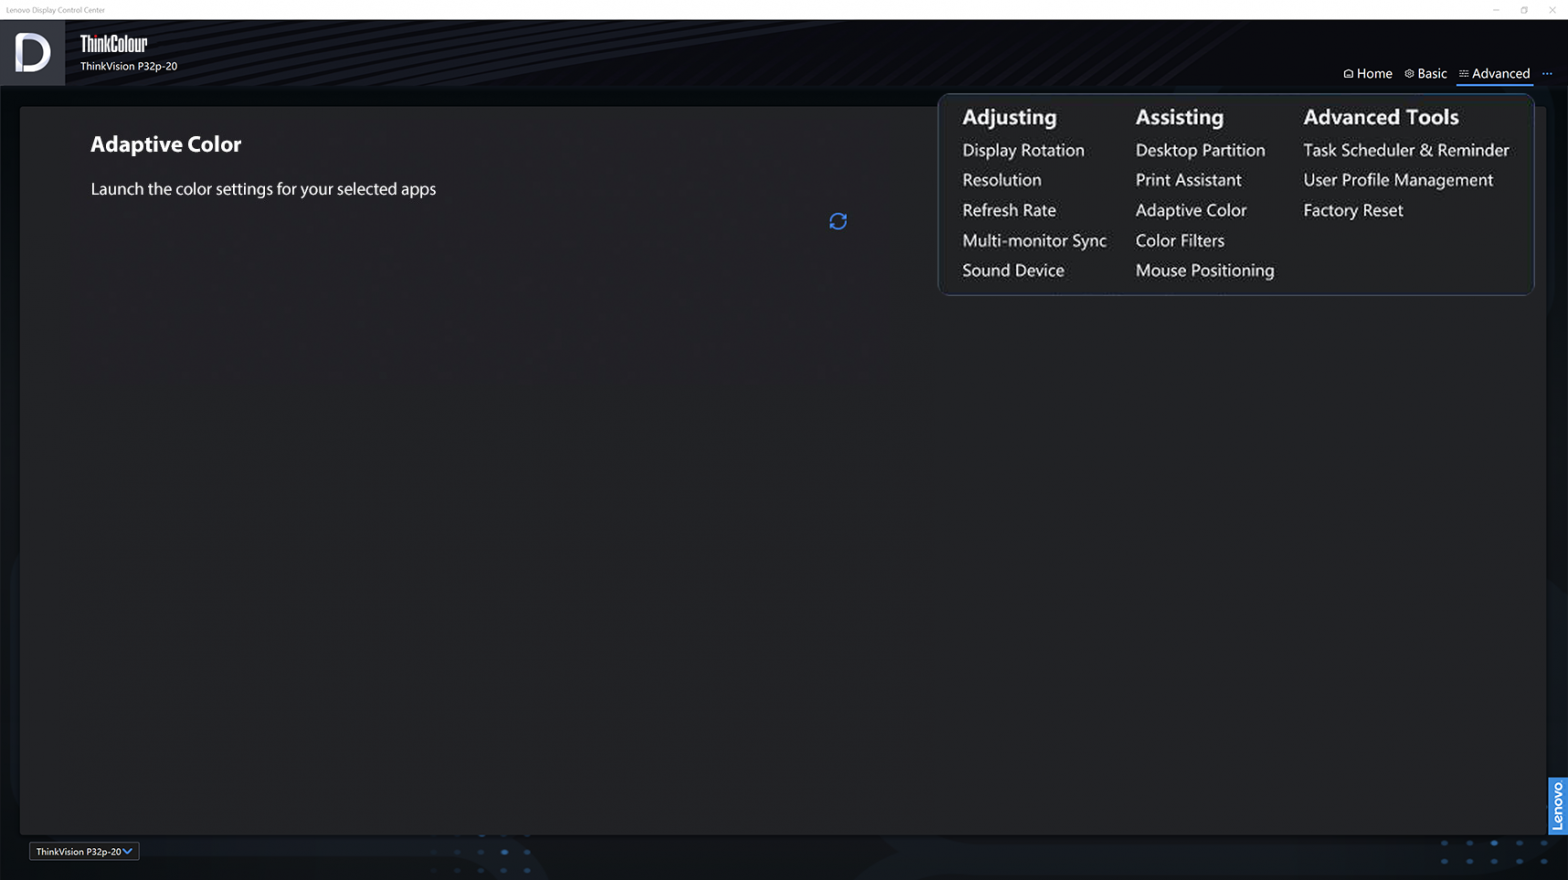Select Factory Reset
This screenshot has width=1568, height=880.
1353,210
